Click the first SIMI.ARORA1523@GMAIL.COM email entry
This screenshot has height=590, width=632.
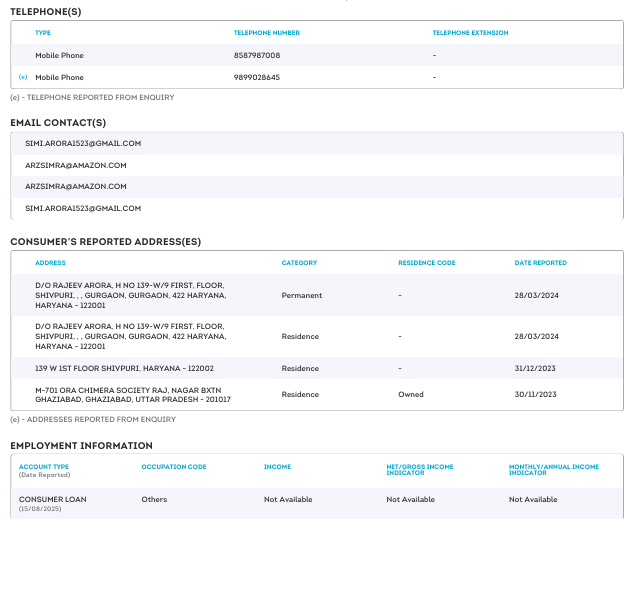83,143
